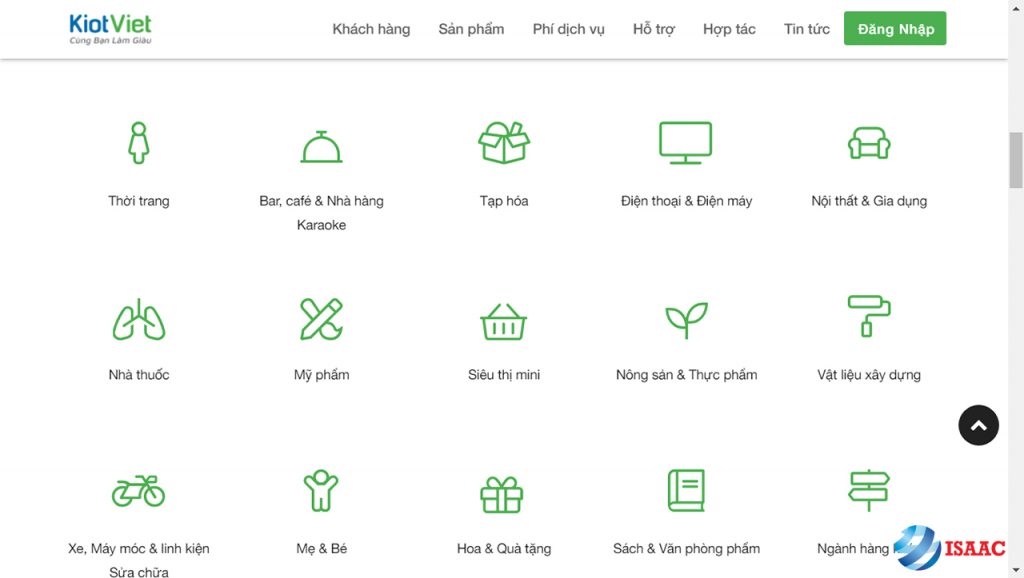The image size is (1024, 578).
Task: Click the green Đăng Nhập button
Action: tap(895, 28)
